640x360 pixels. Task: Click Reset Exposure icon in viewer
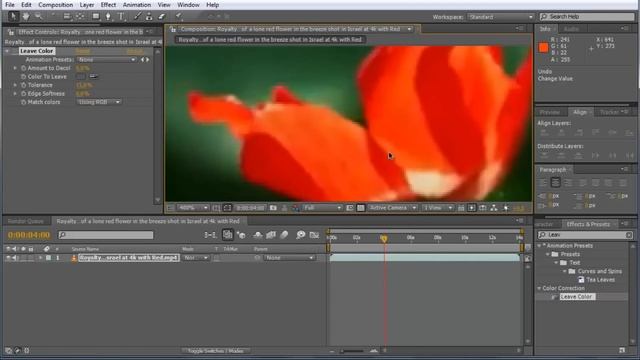pos(506,208)
